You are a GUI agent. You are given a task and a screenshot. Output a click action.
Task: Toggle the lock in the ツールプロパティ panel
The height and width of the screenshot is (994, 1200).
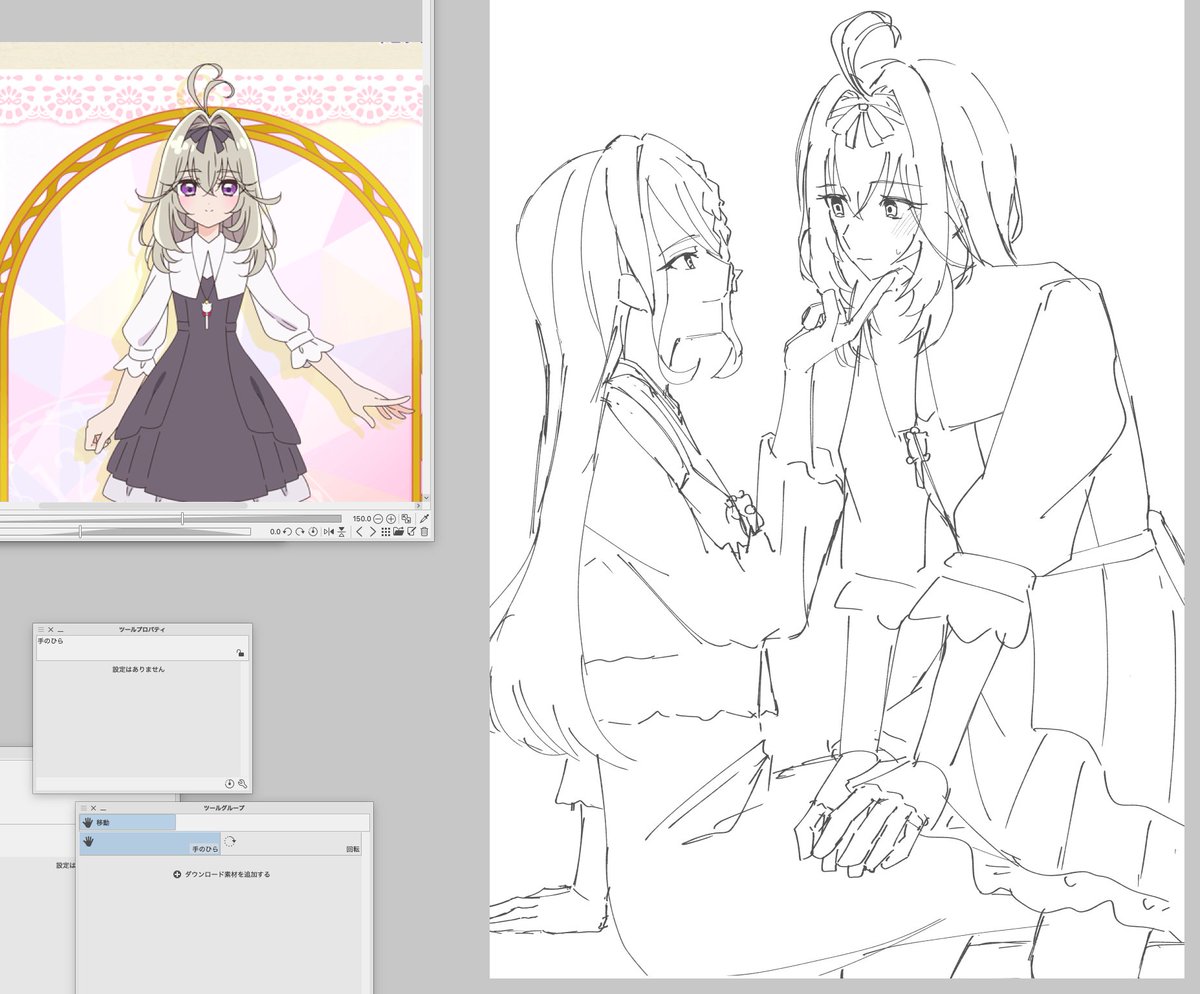pos(240,653)
